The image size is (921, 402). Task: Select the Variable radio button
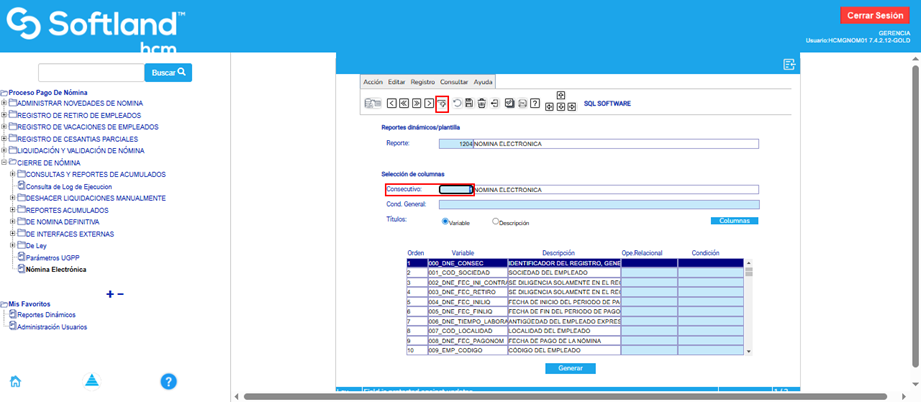(445, 222)
